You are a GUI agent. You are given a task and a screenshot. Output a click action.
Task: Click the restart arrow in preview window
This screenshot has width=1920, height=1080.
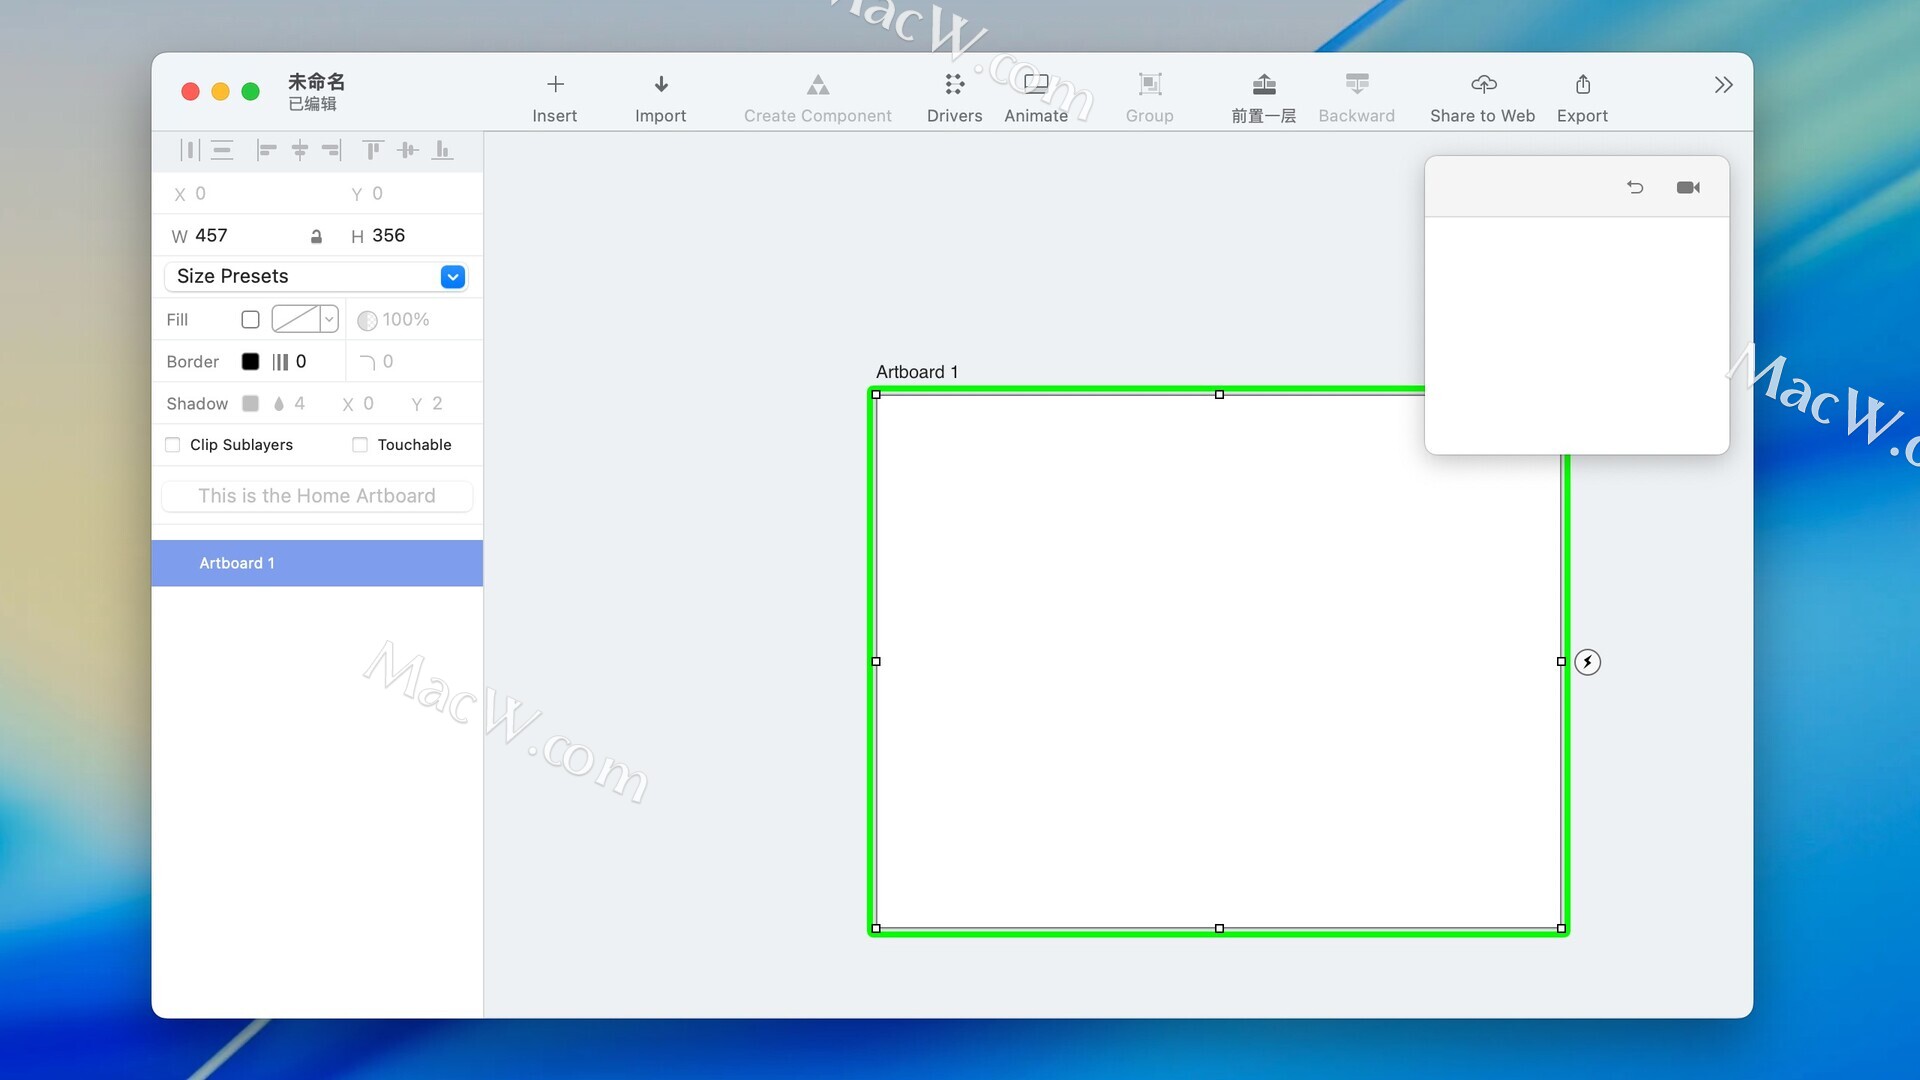pos(1635,188)
